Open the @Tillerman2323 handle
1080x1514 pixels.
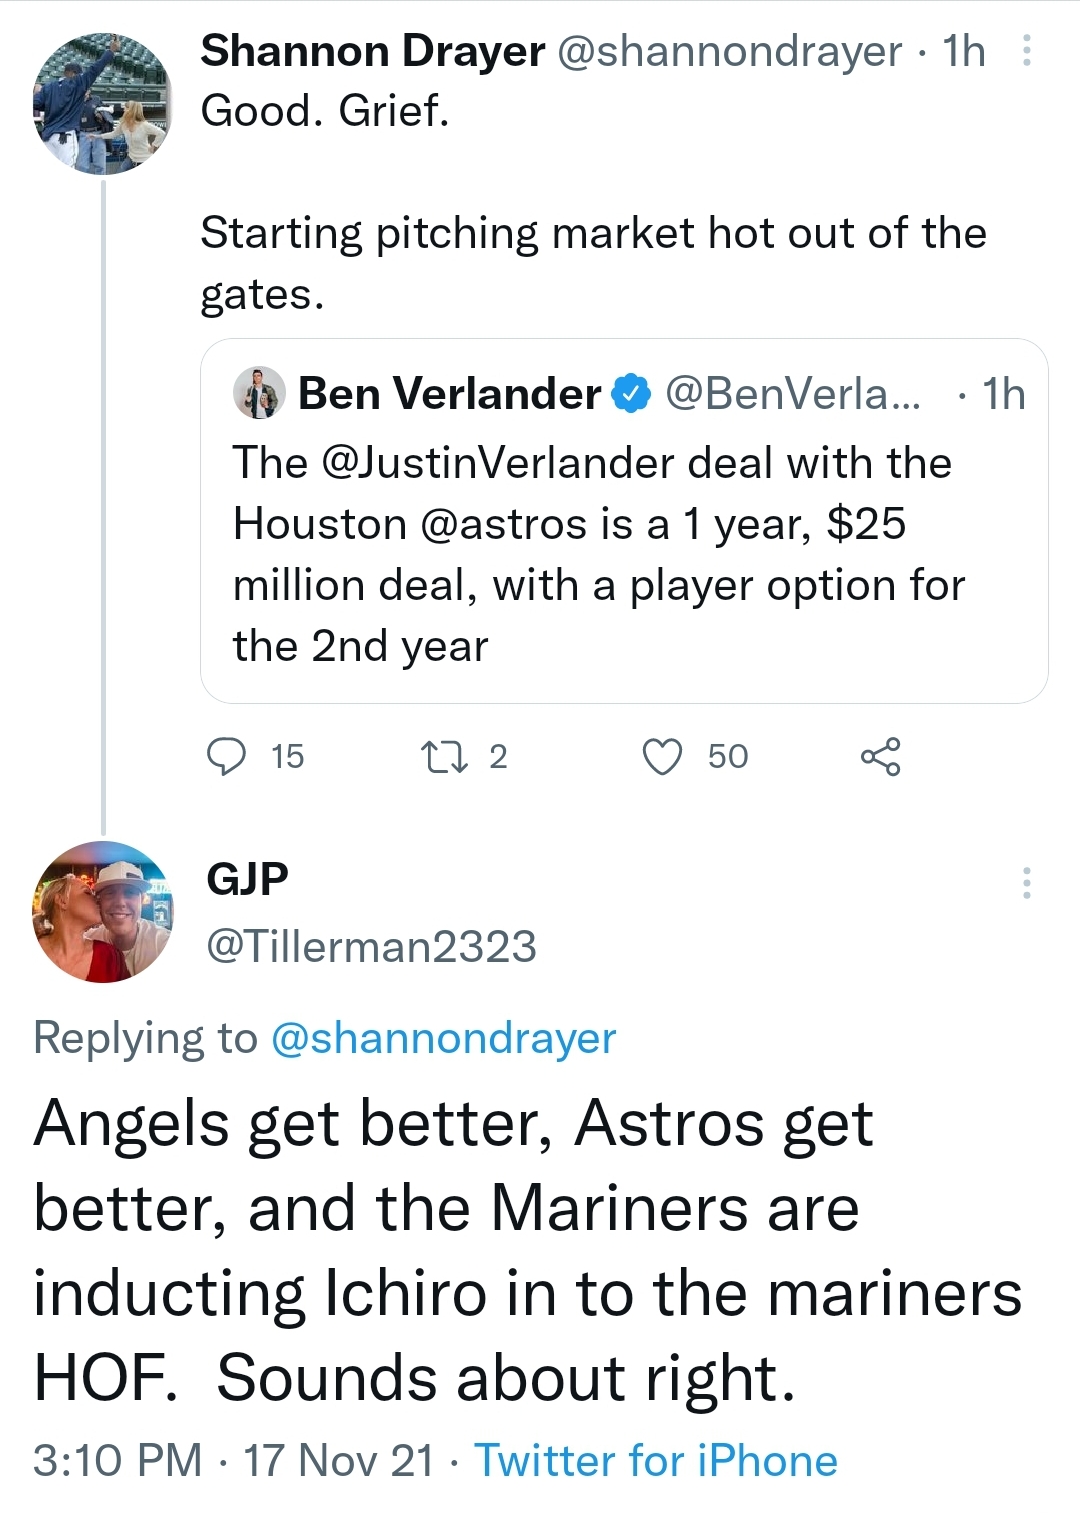(371, 946)
